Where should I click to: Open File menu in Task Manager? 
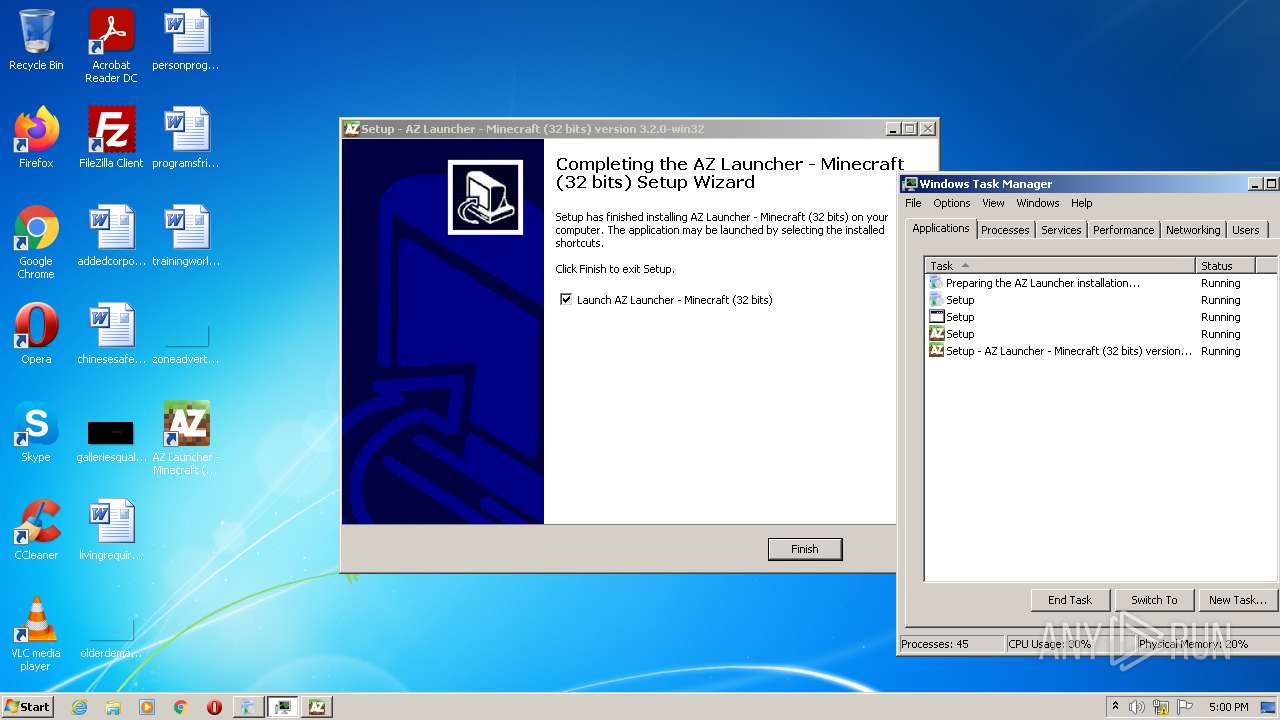(913, 203)
